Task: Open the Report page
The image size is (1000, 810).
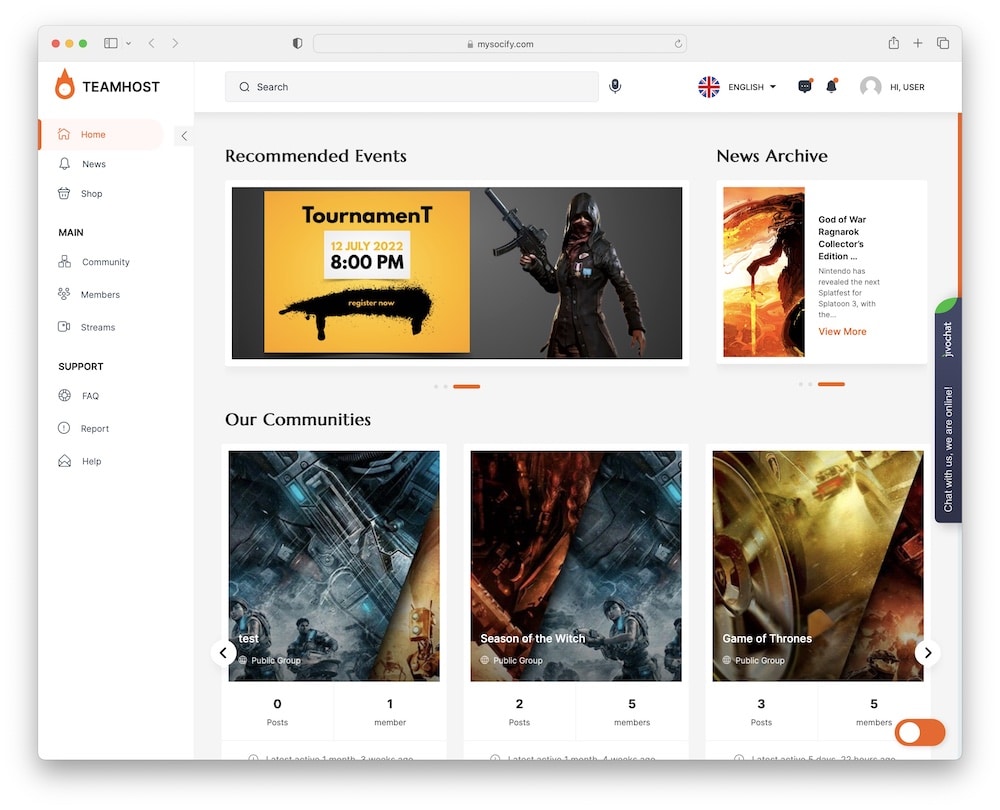Action: coord(94,429)
